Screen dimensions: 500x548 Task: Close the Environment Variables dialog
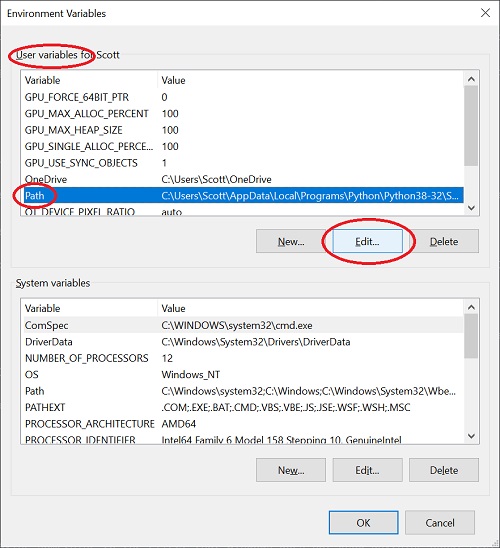[x=485, y=13]
